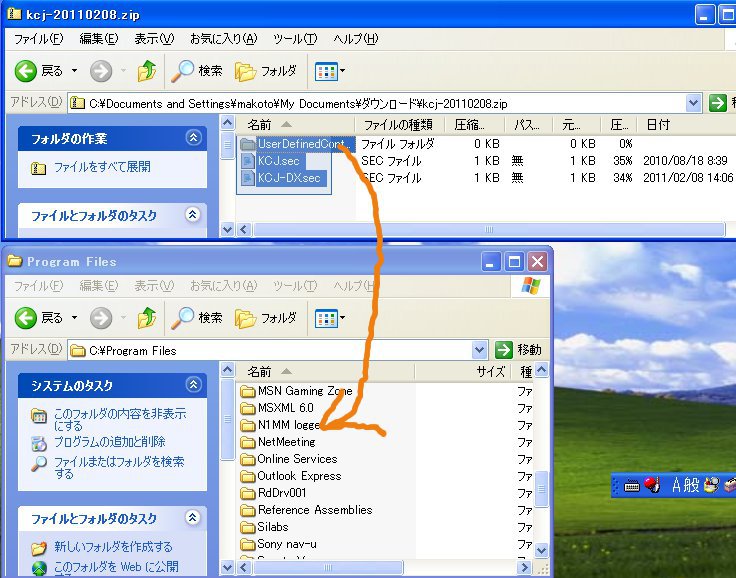Select the KCJ.sec file

[278, 161]
